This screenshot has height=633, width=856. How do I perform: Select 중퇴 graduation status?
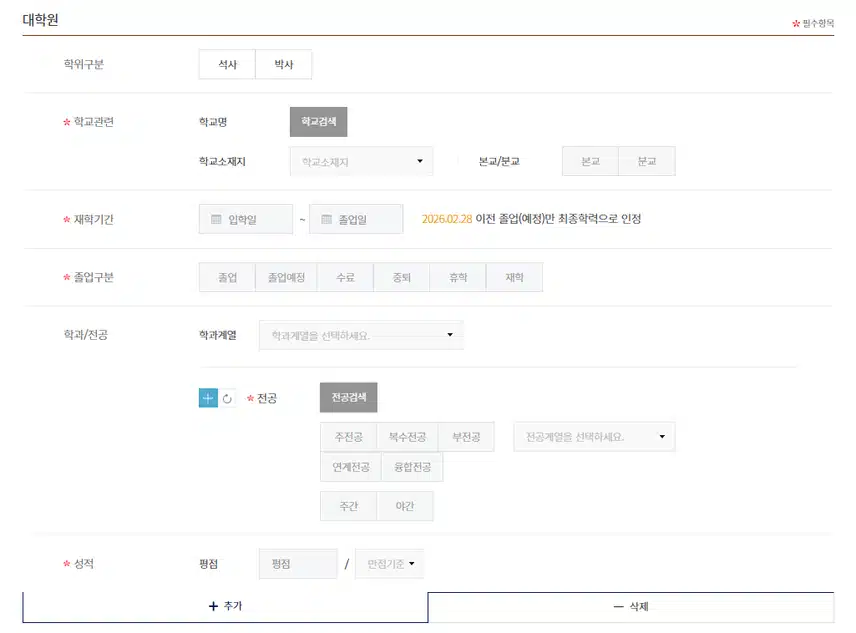[402, 277]
